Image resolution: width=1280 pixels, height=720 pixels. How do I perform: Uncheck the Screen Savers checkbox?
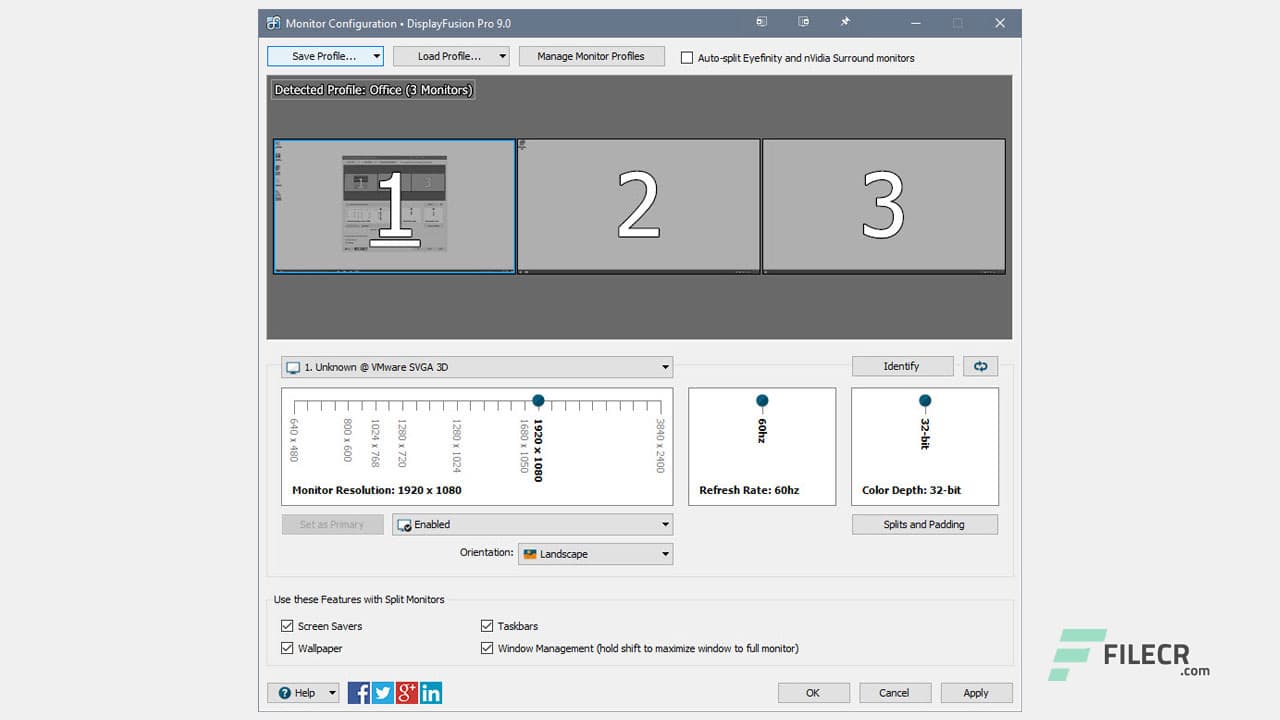tap(288, 625)
